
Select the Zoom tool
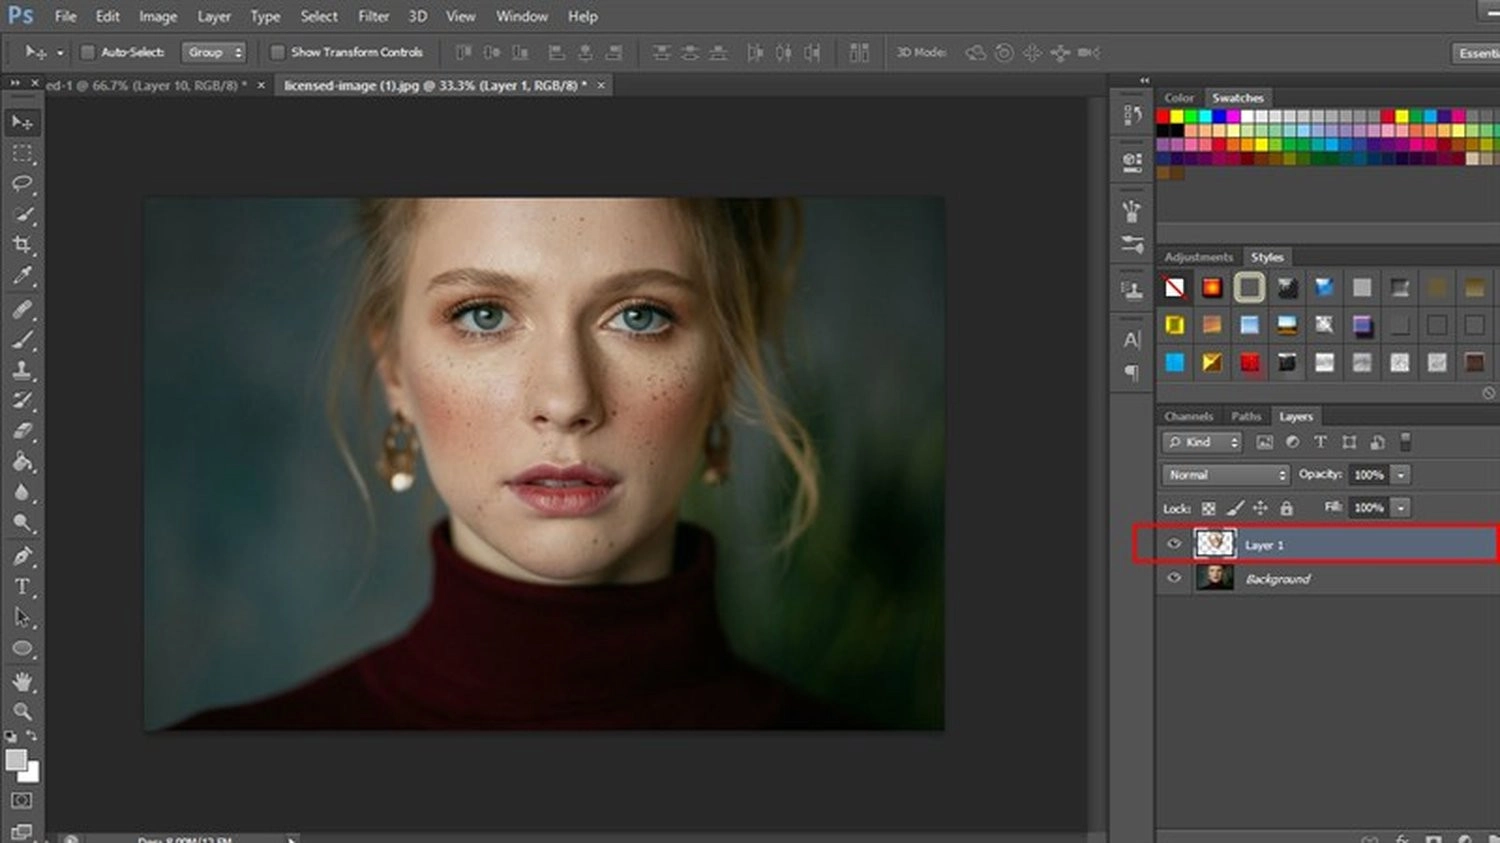click(22, 712)
